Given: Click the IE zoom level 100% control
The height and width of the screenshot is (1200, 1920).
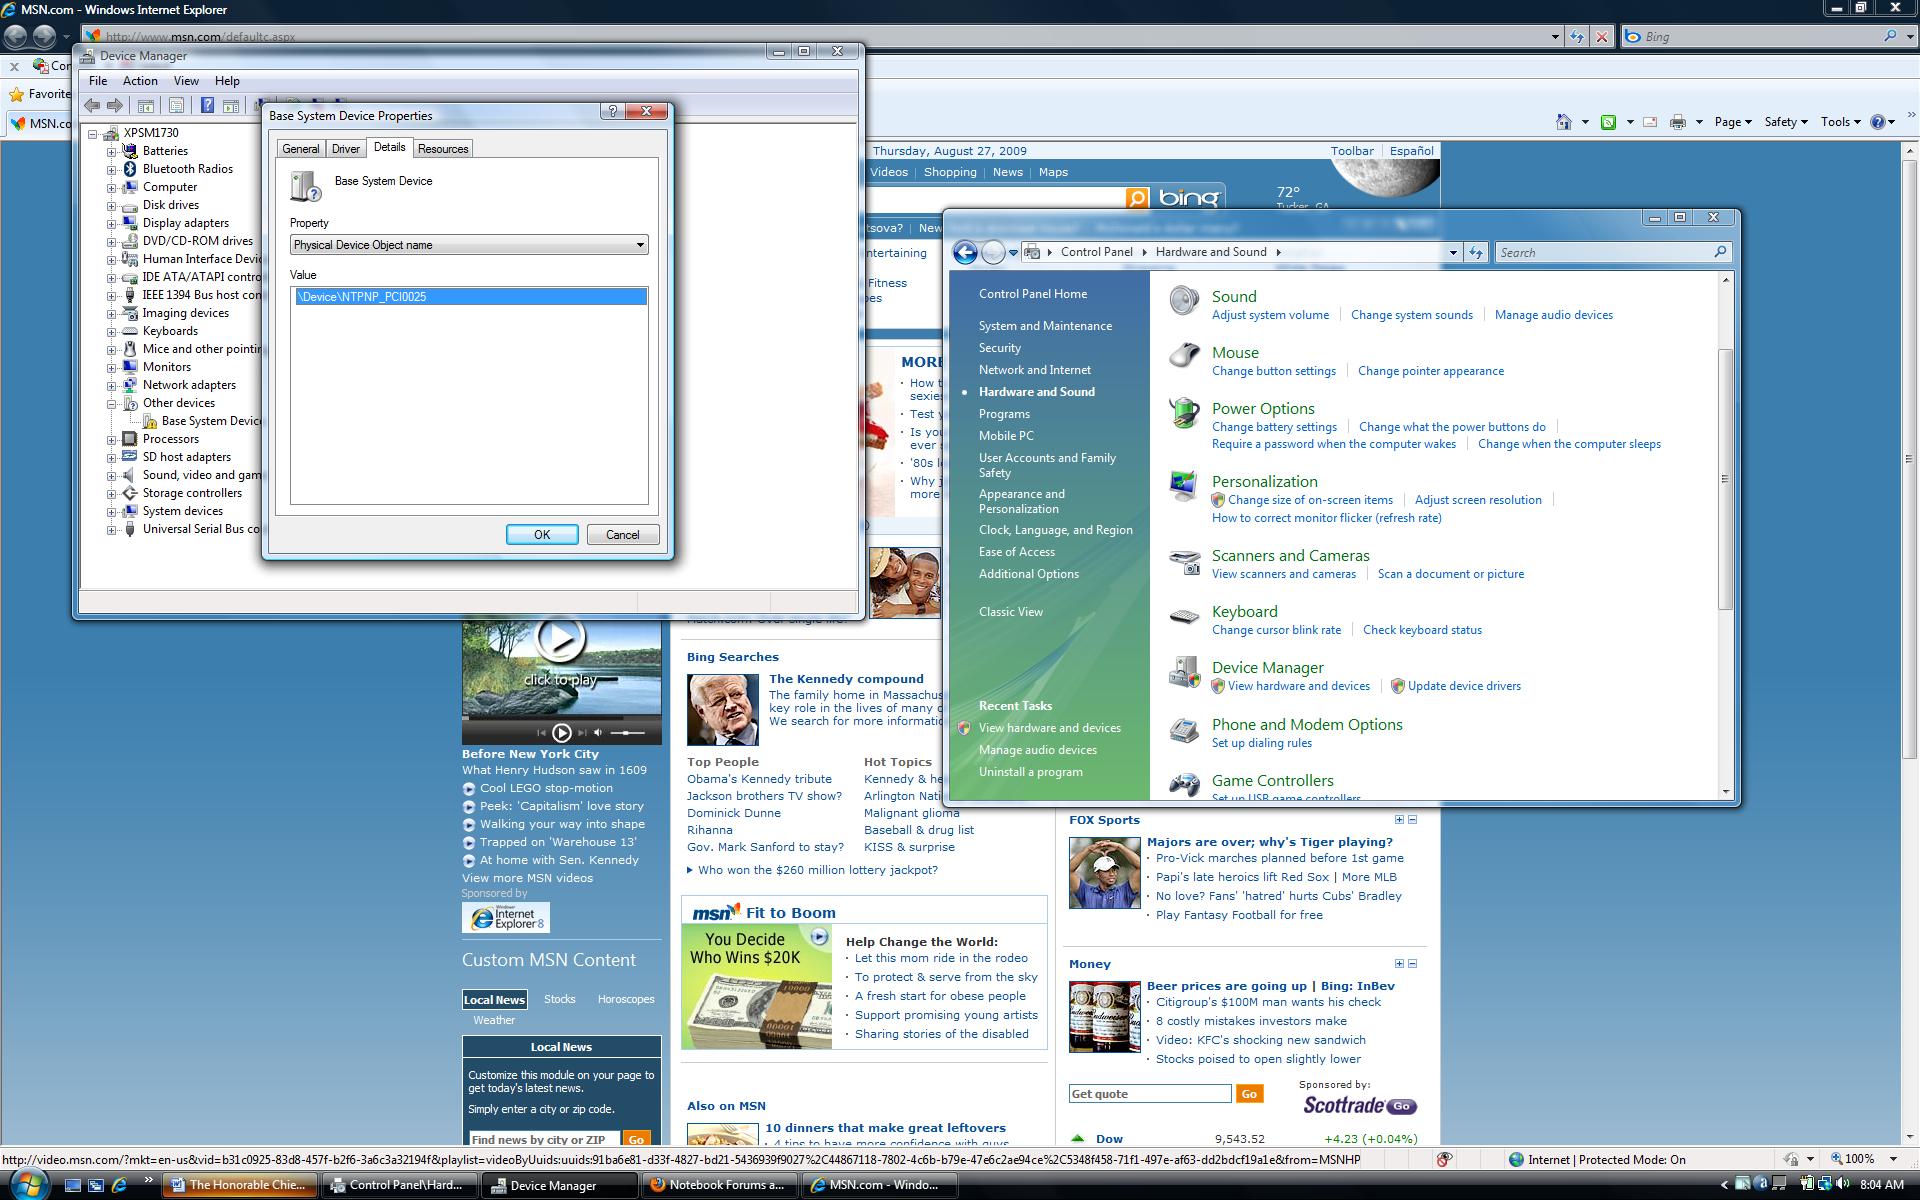Looking at the screenshot, I should pos(1861,1159).
